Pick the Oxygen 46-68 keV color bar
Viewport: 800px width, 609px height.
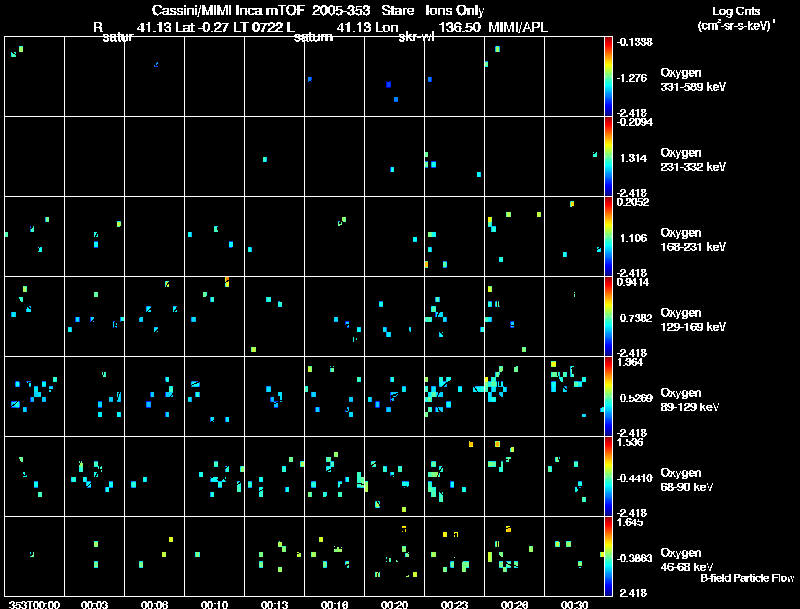coord(608,556)
